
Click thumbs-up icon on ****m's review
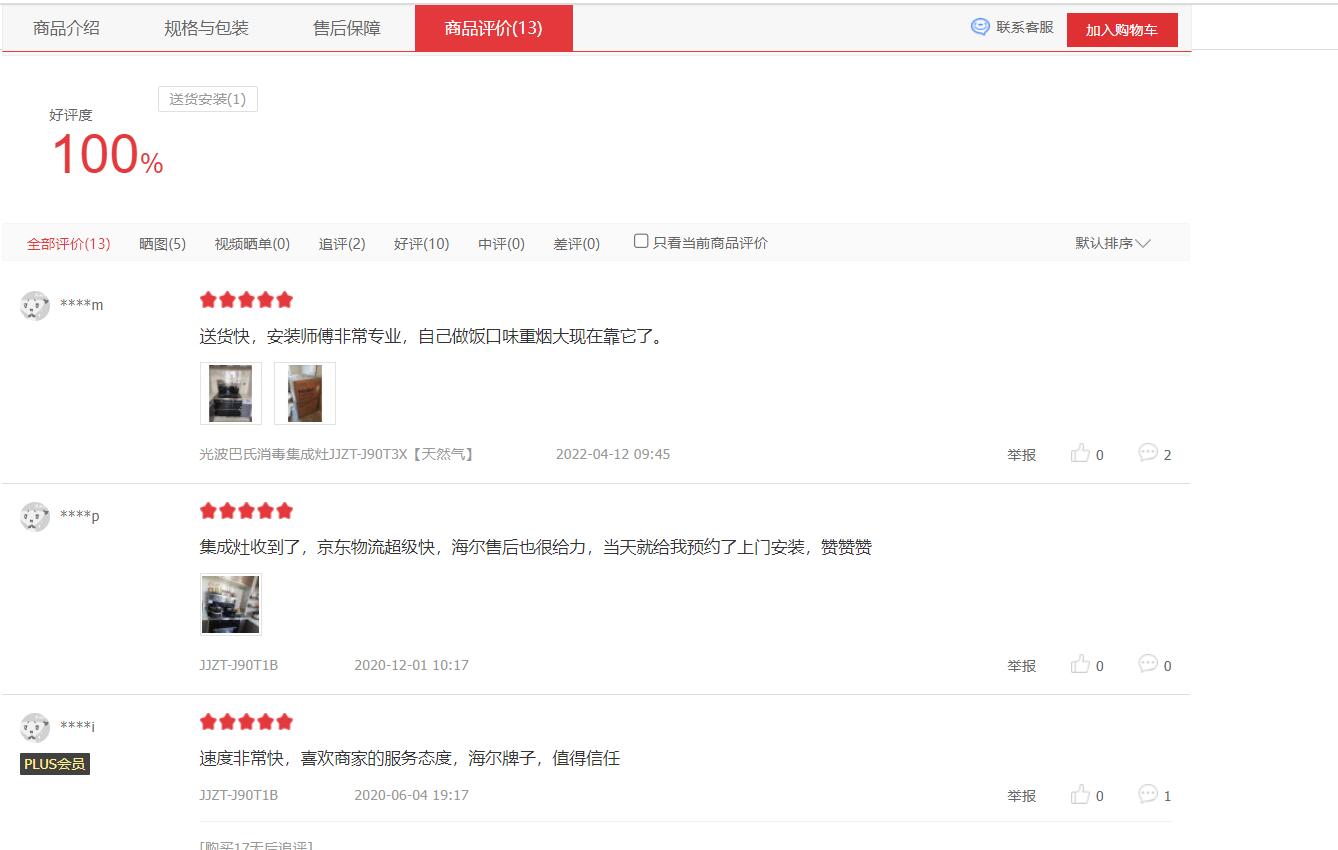tap(1080, 454)
